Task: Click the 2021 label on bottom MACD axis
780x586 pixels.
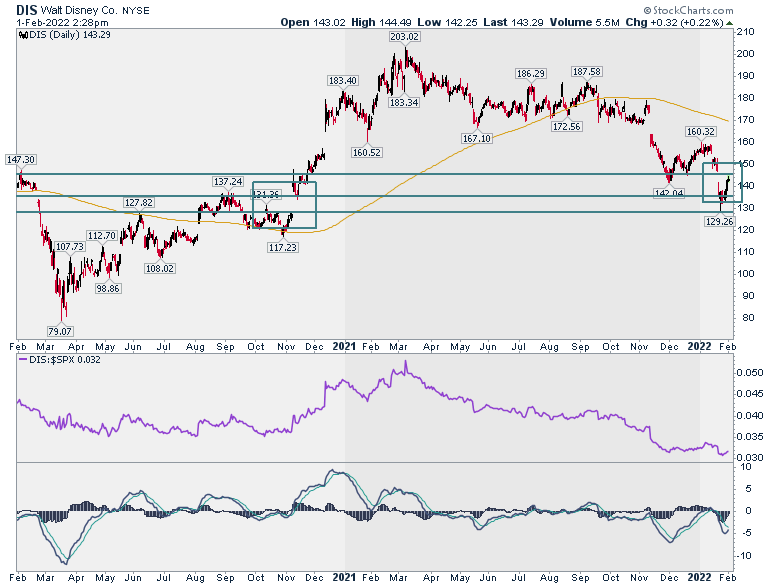Action: click(x=344, y=577)
